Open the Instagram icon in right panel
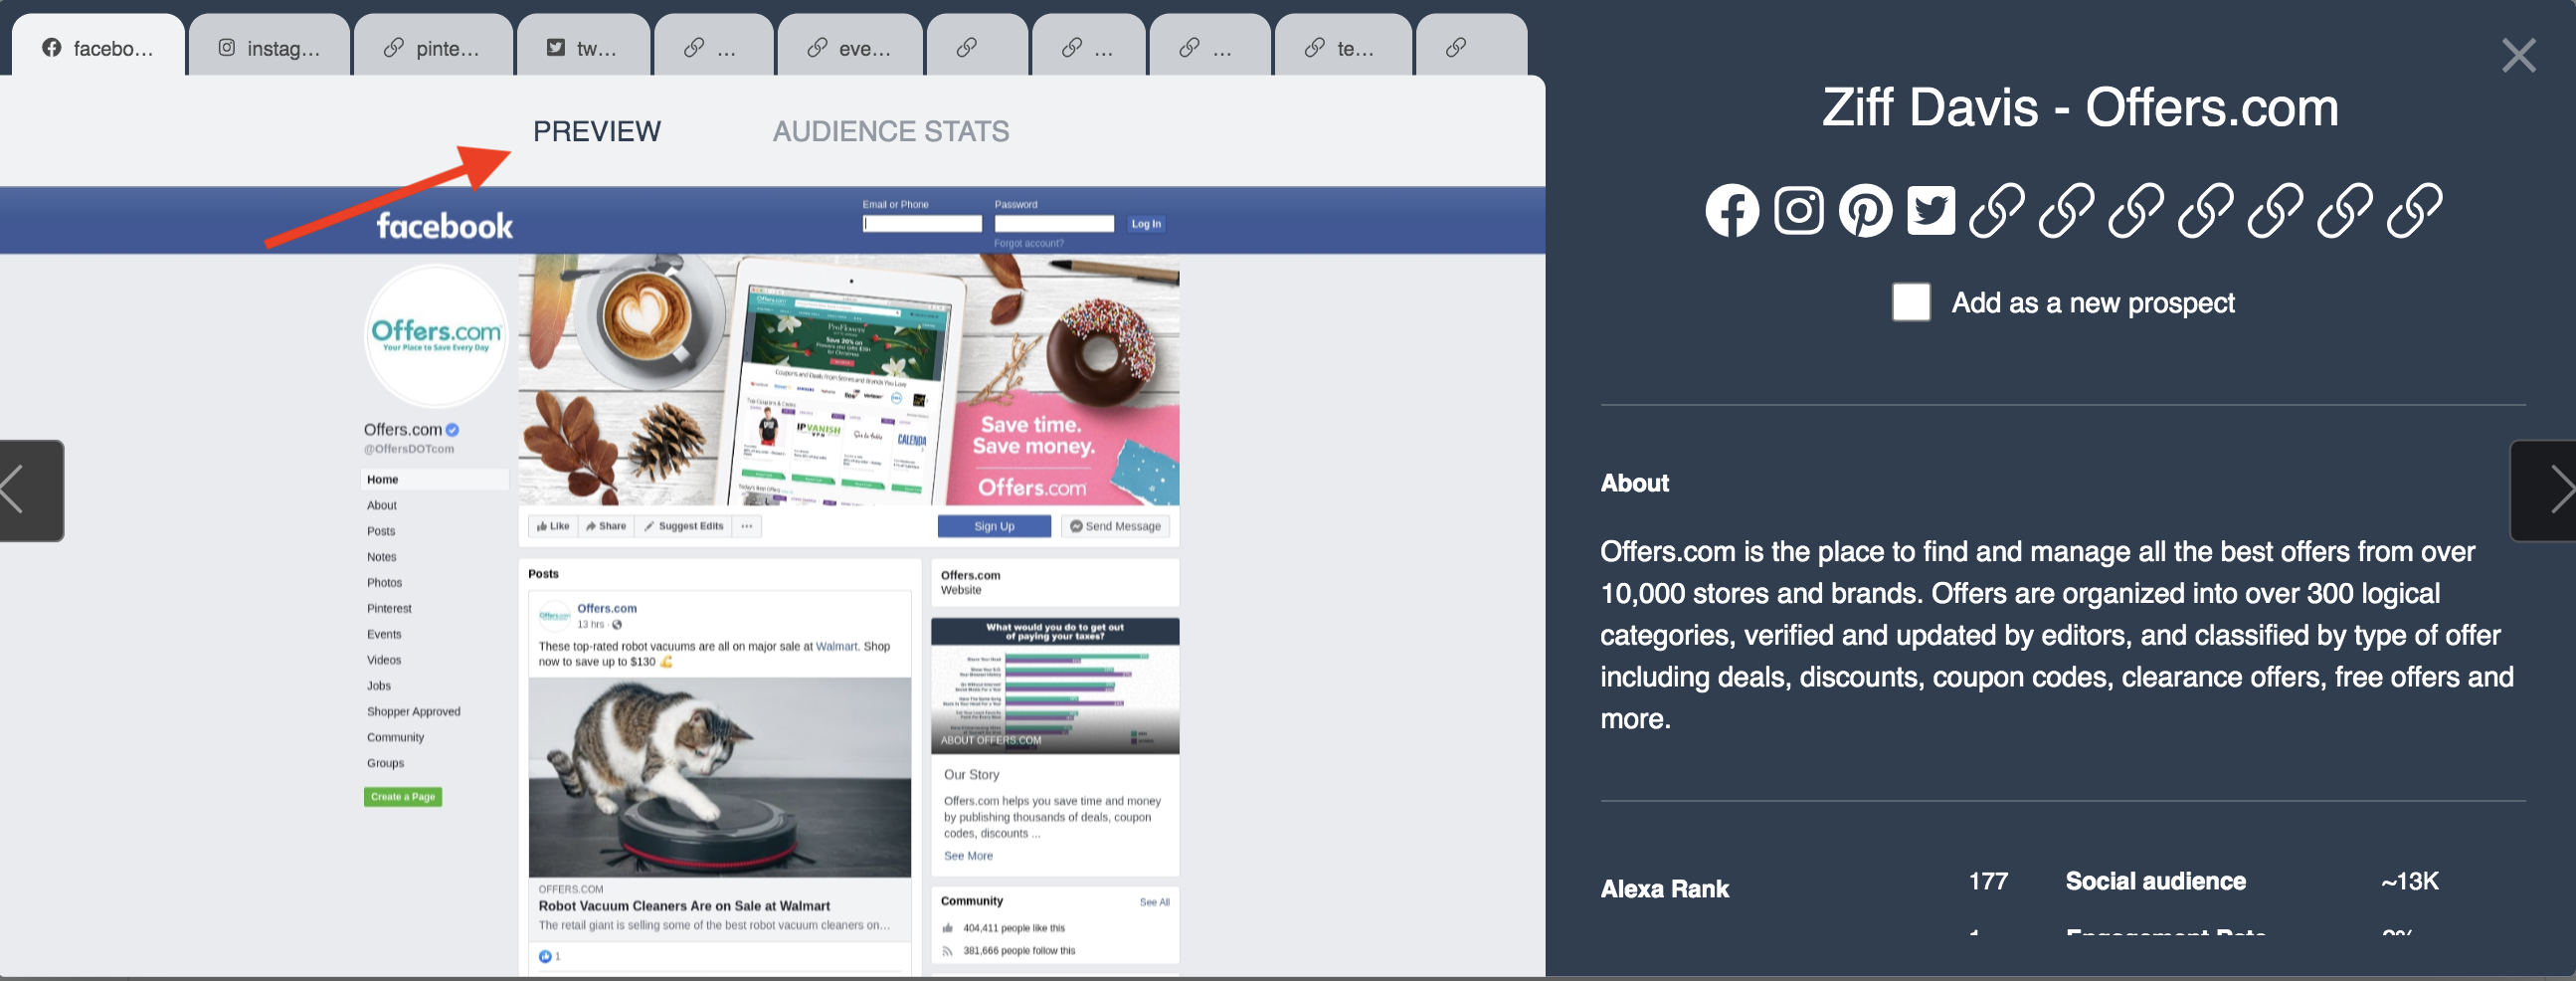 (1798, 211)
